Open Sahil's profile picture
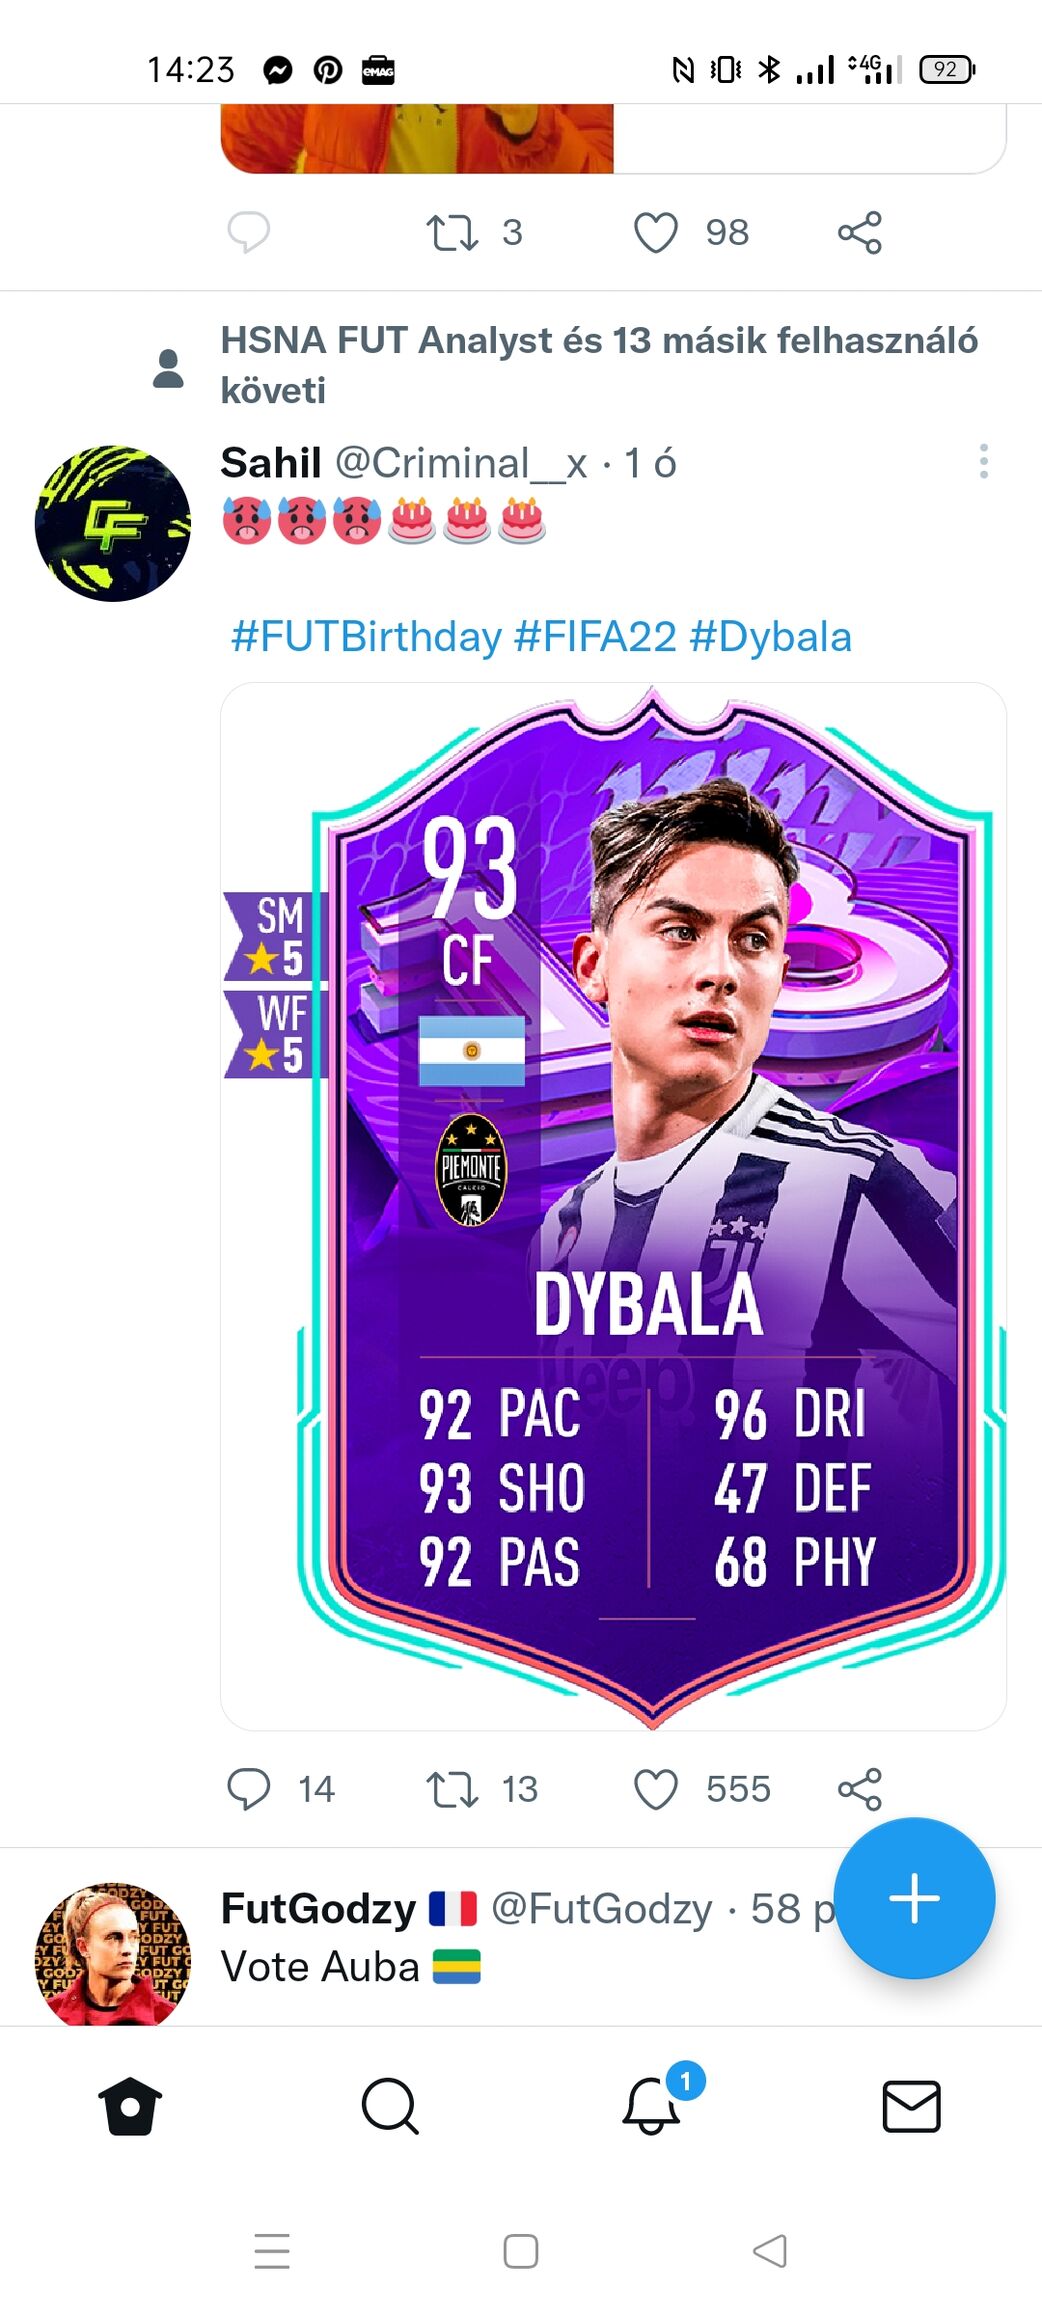Screen dimensions: 1042x2315 coord(112,523)
